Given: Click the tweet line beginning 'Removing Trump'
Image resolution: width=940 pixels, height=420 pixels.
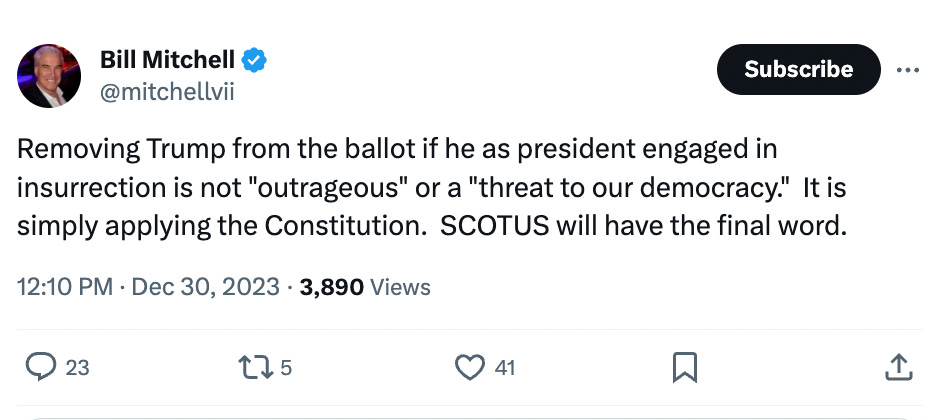Looking at the screenshot, I should (x=397, y=149).
